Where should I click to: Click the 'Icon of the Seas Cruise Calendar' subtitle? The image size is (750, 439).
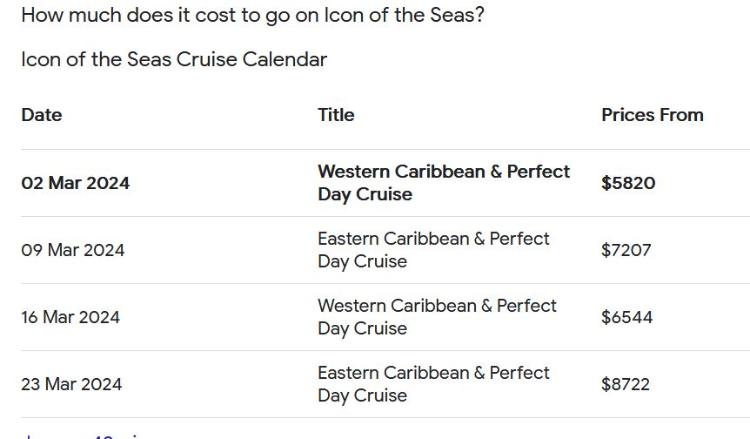[x=174, y=60]
